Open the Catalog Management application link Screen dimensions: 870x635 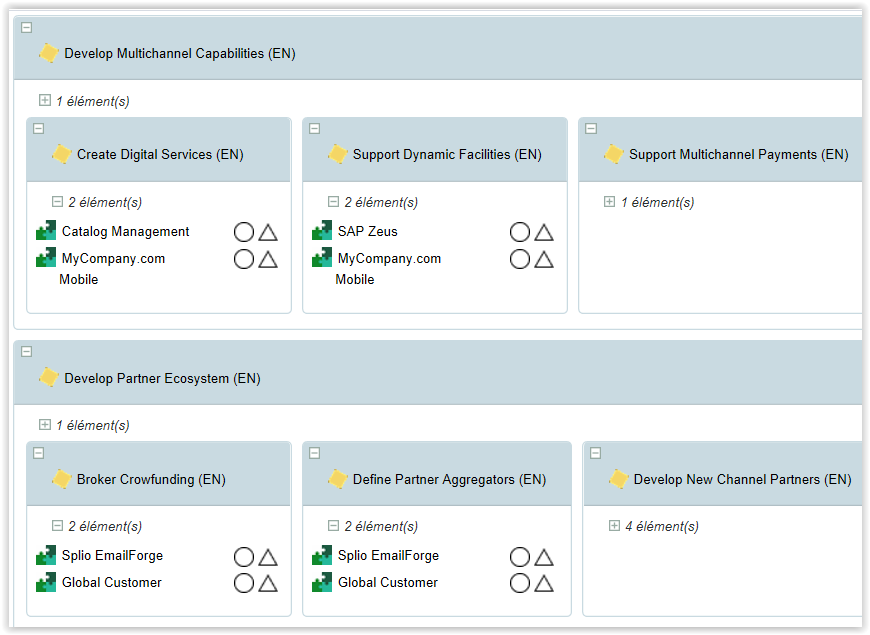125,231
